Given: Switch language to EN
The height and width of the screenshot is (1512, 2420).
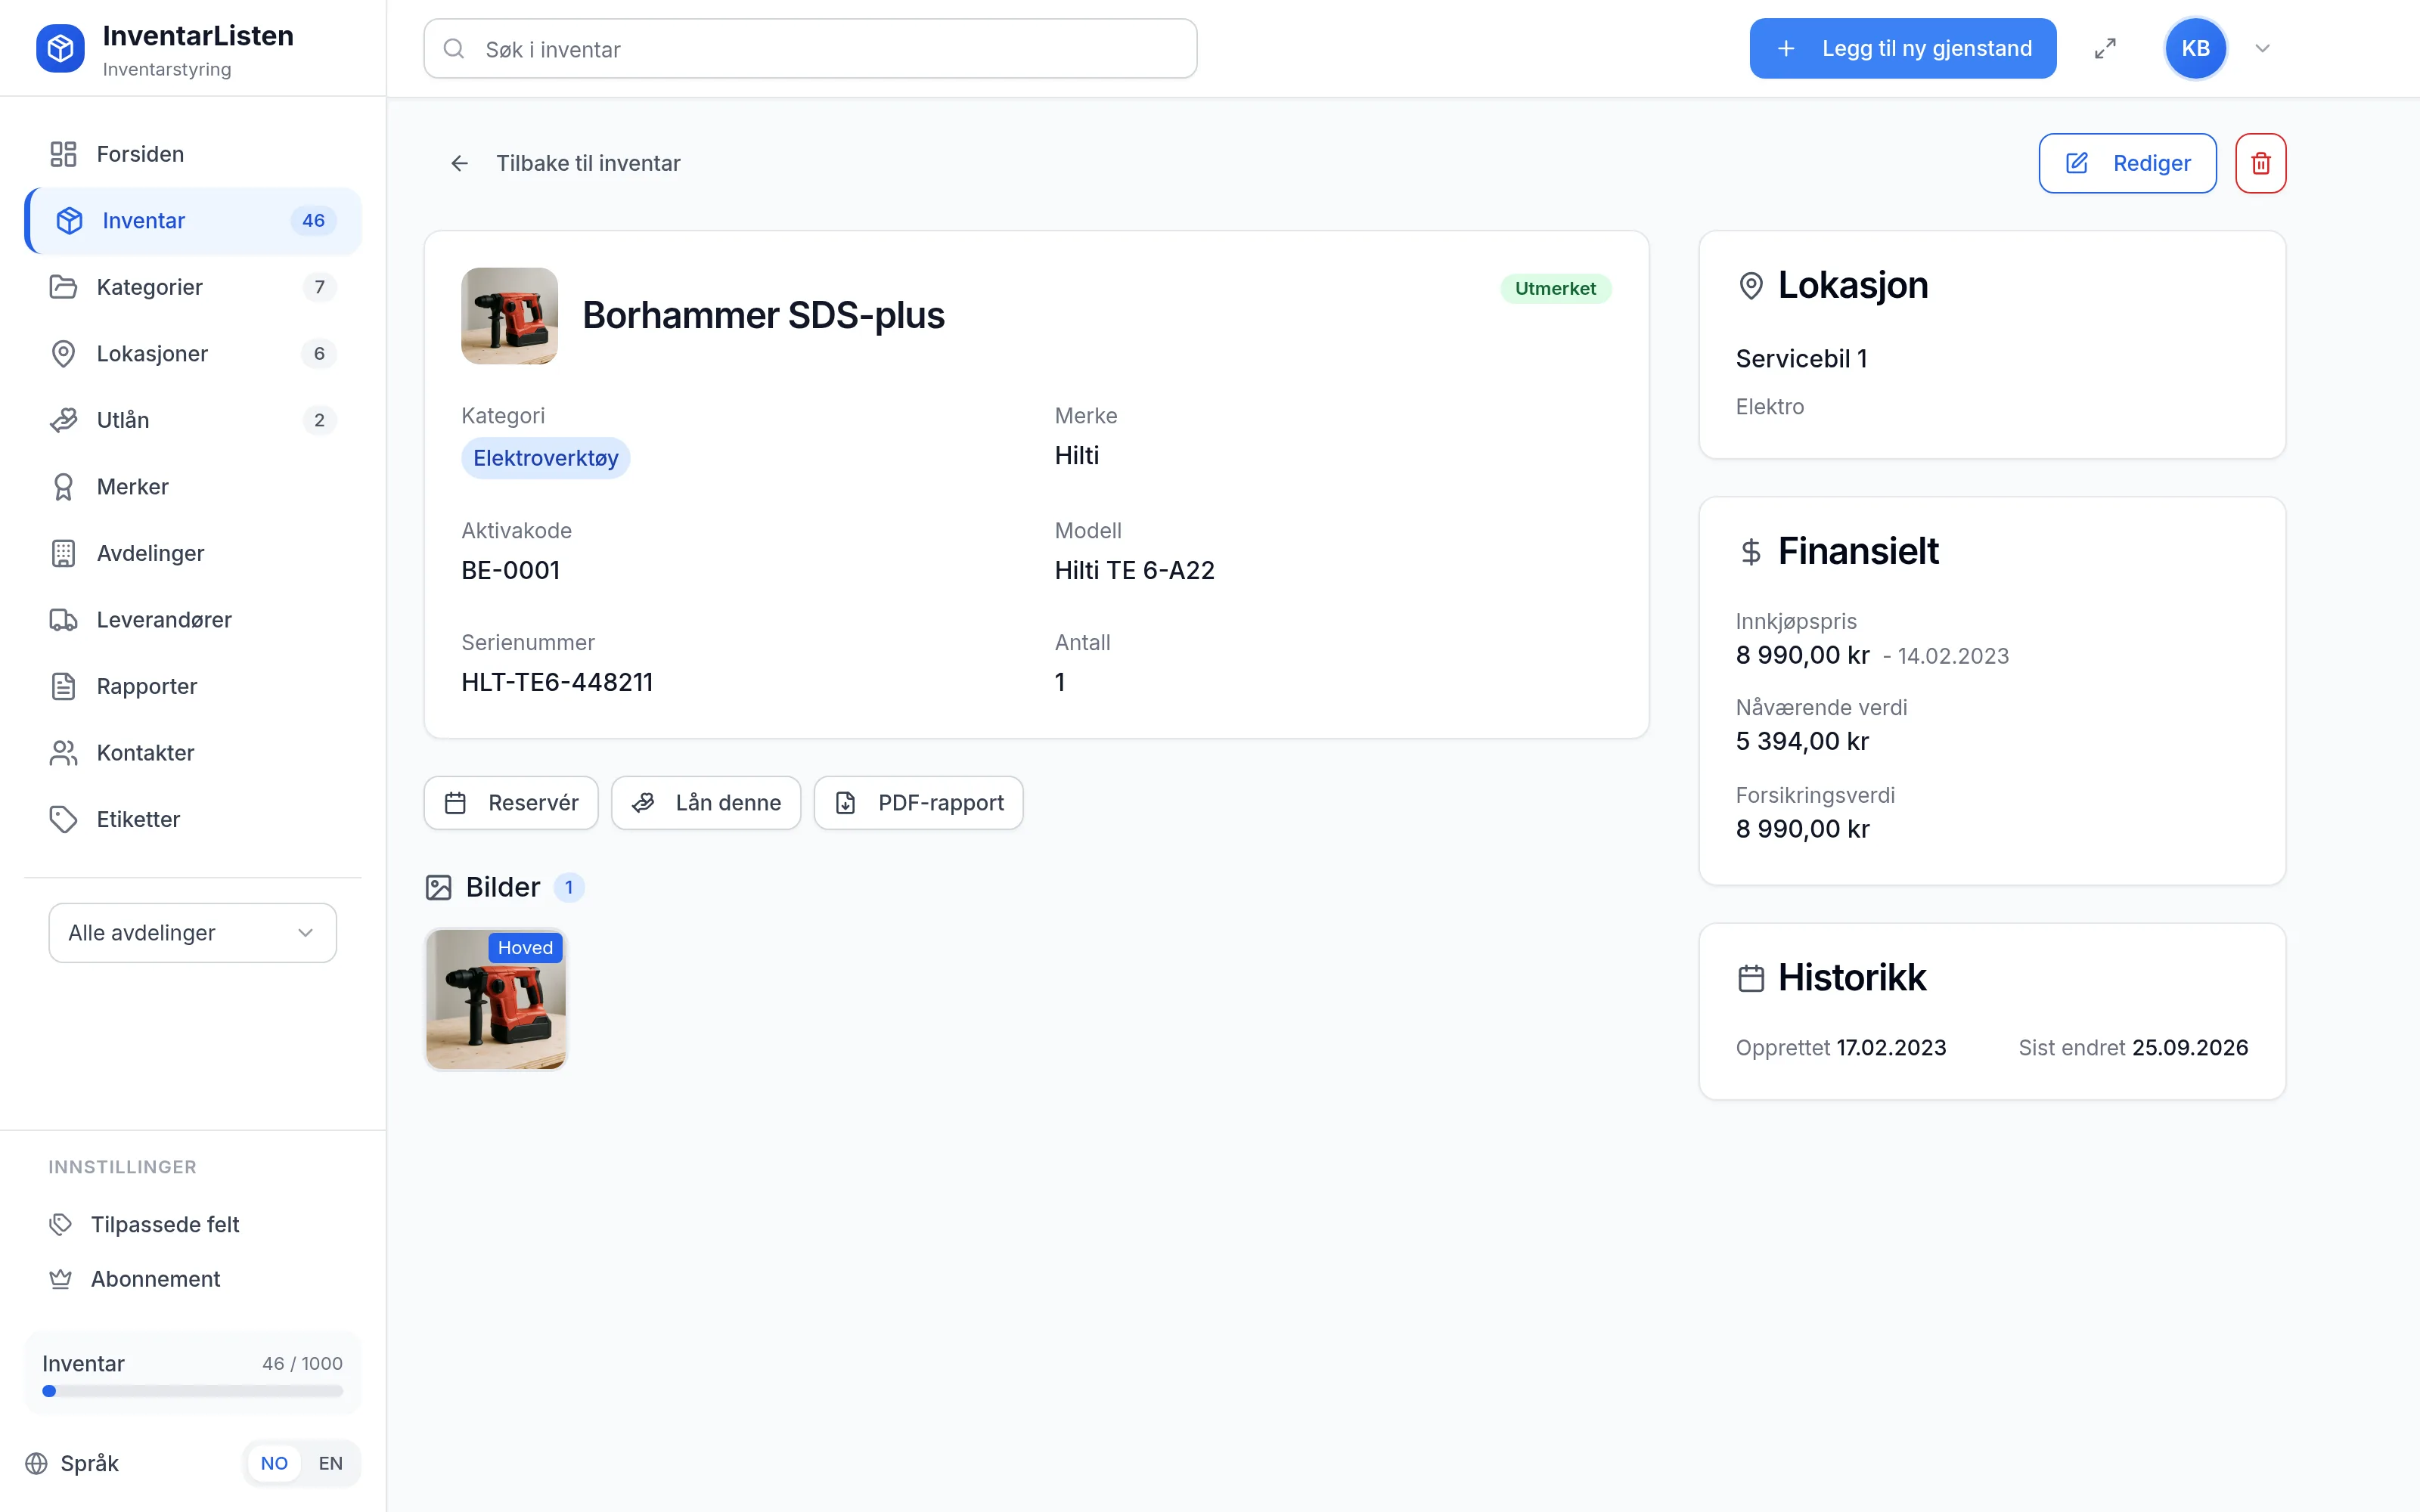Looking at the screenshot, I should [x=330, y=1463].
